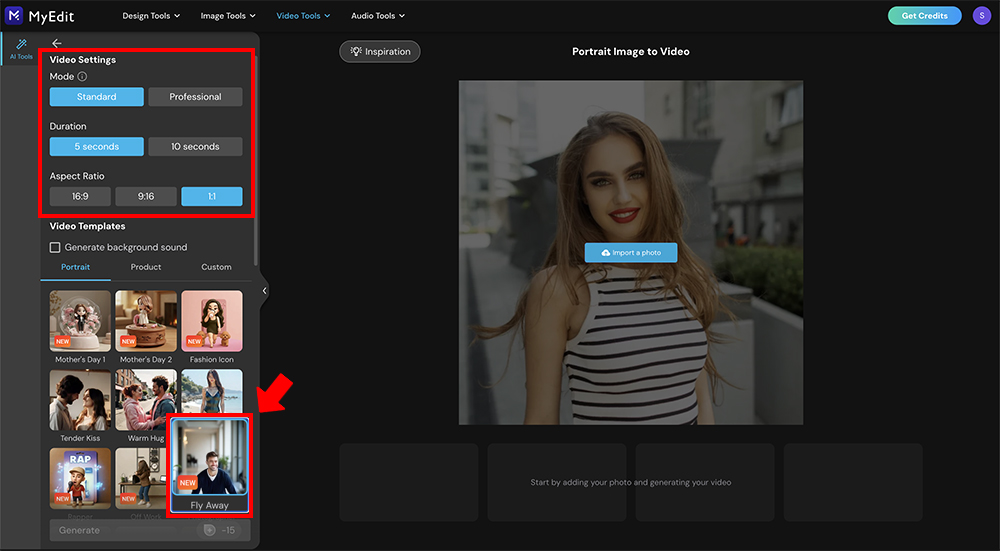Image resolution: width=1000 pixels, height=551 pixels.
Task: Open the Video Tools dropdown menu
Action: tap(303, 15)
